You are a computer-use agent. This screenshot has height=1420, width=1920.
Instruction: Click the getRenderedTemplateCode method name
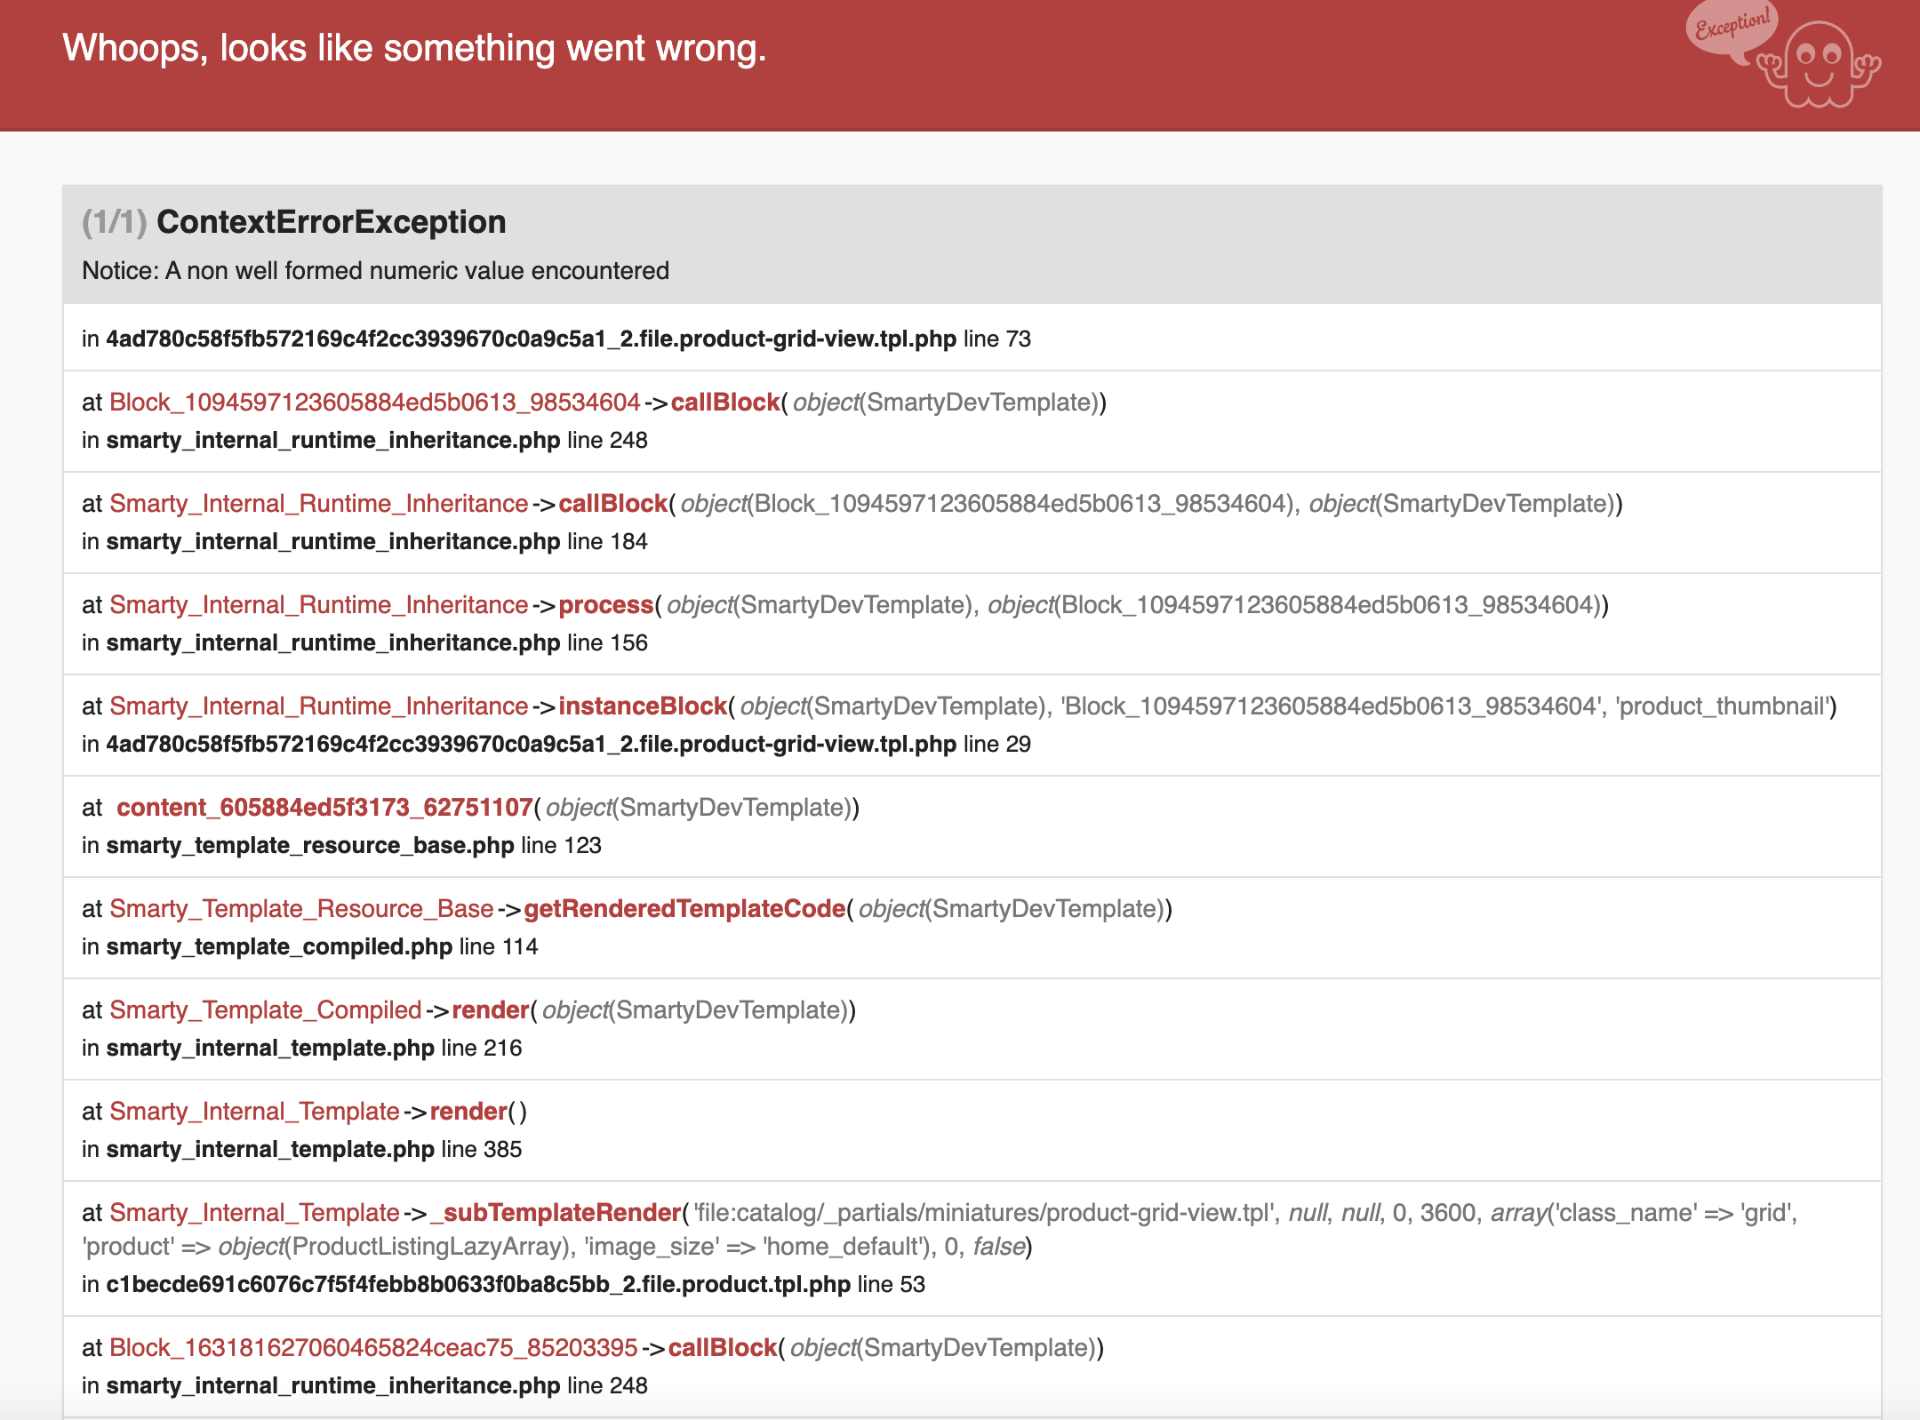(684, 908)
